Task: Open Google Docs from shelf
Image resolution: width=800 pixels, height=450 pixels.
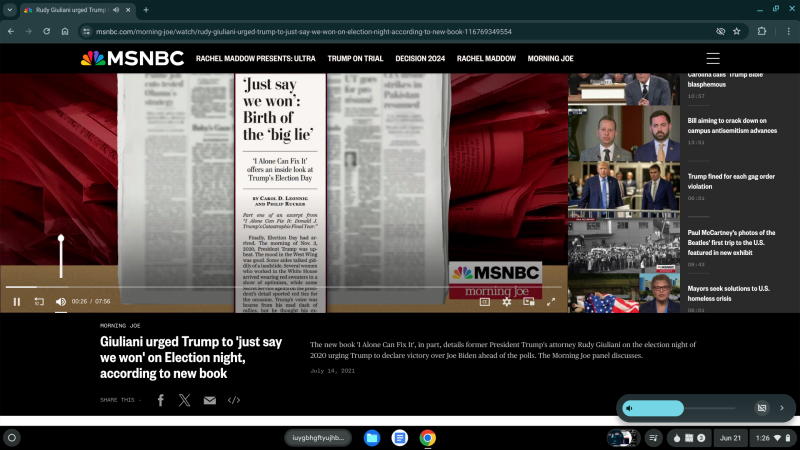Action: point(399,438)
